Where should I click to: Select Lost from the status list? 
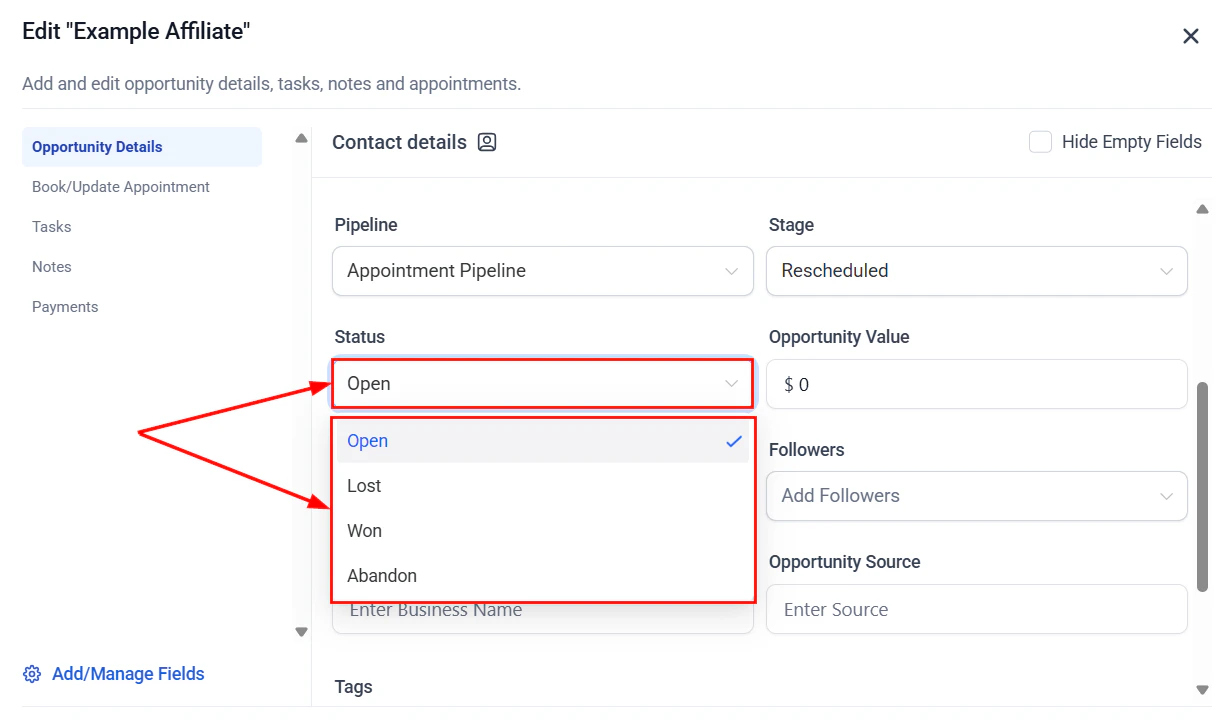(543, 486)
